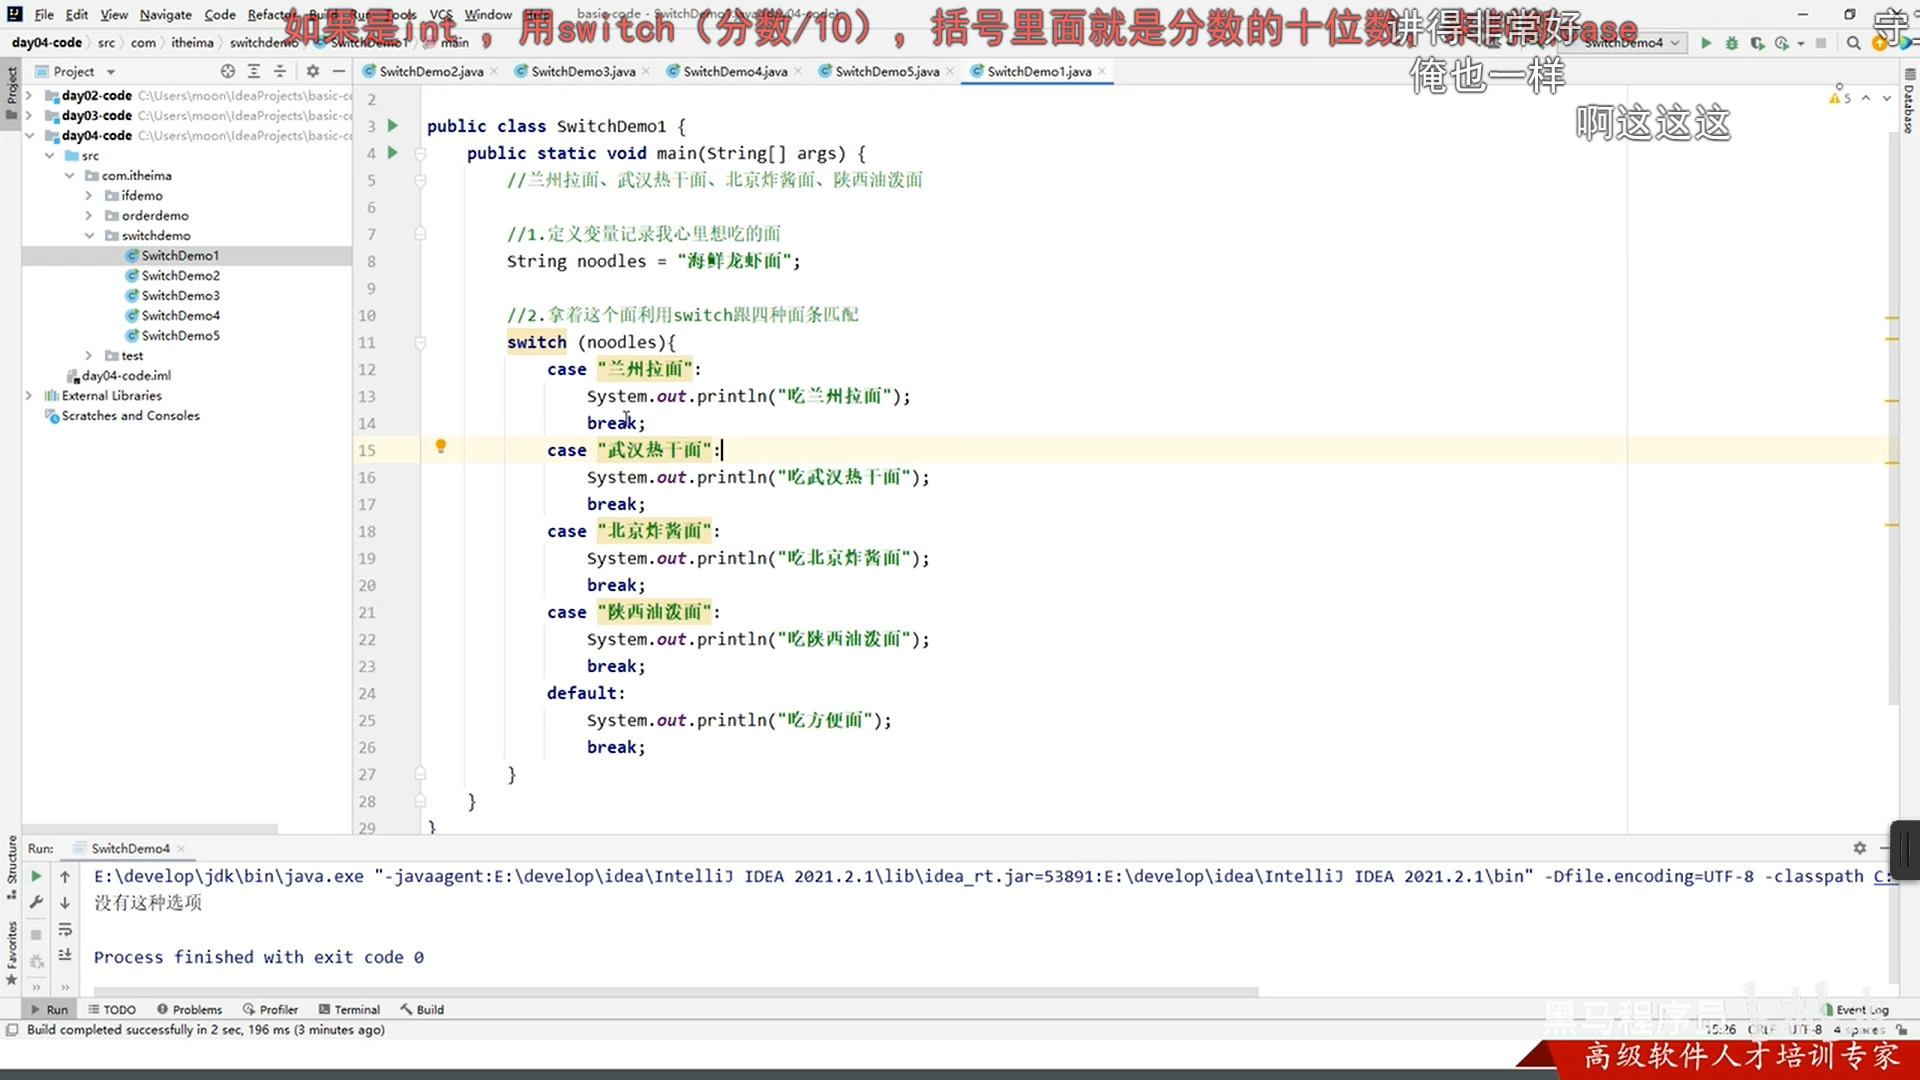Collapse the com.itheima package
Image resolution: width=1920 pixels, height=1080 pixels.
pyautogui.click(x=69, y=175)
